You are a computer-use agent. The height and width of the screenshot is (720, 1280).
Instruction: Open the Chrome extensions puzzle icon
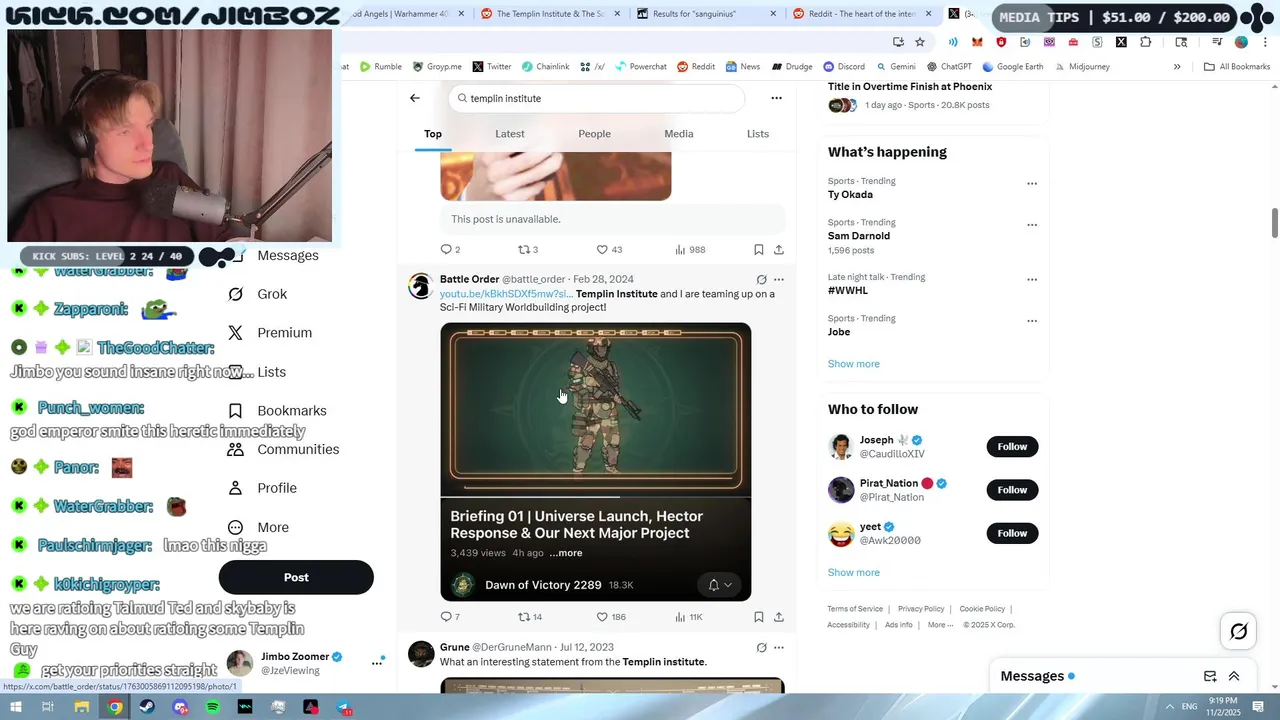point(1145,42)
